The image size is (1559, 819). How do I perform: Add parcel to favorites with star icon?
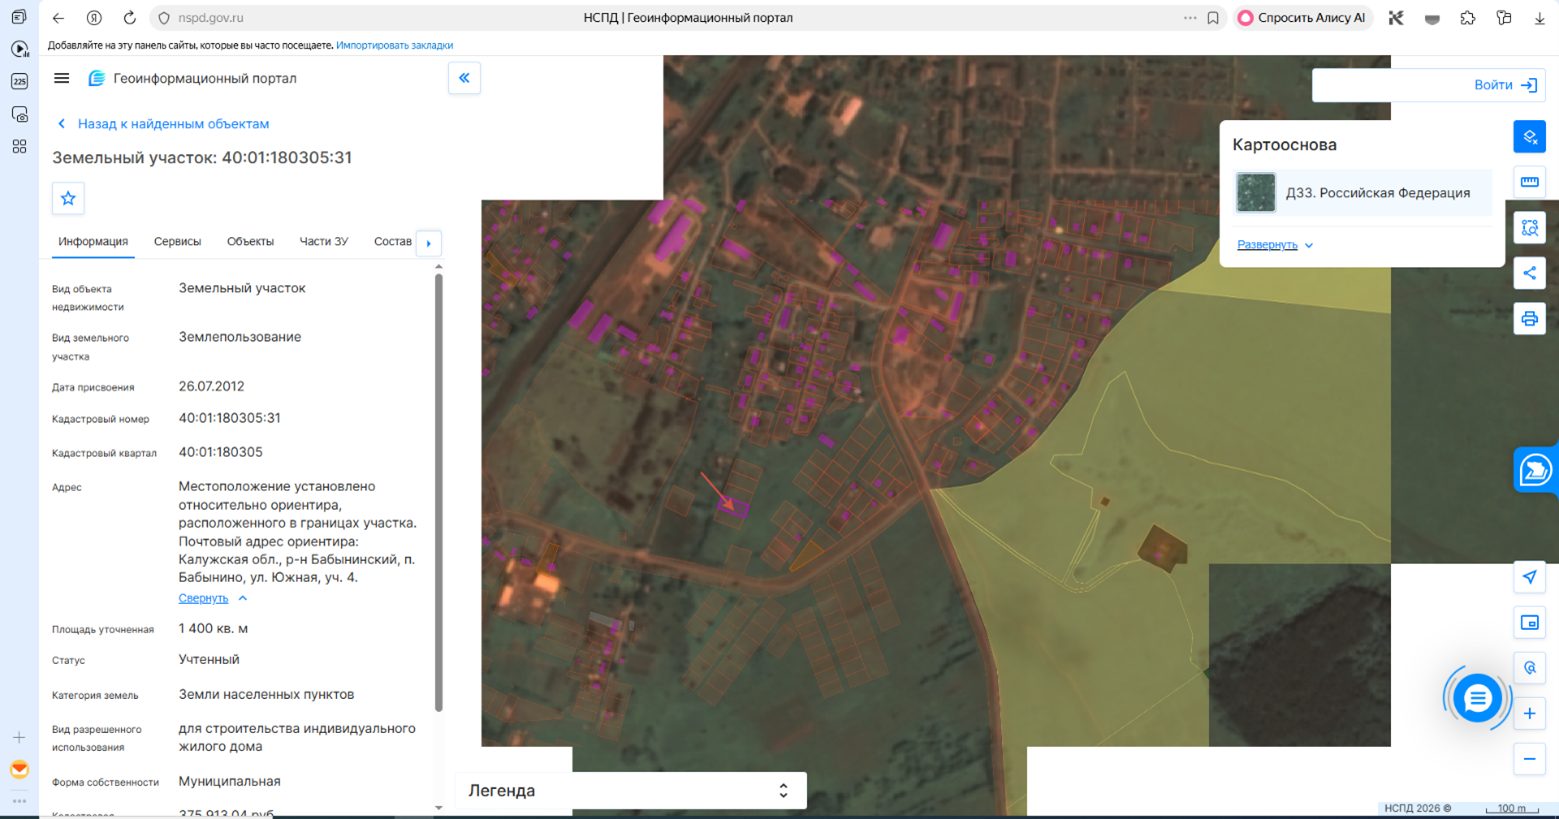68,198
